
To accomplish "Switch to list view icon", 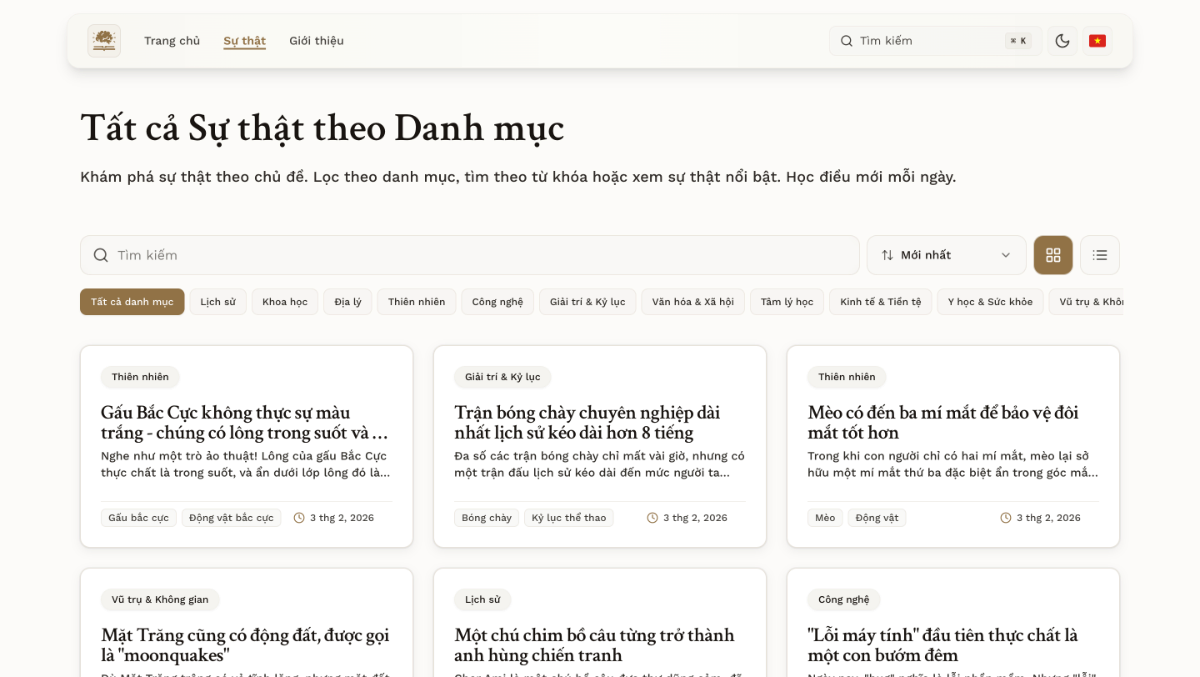I will point(1100,255).
